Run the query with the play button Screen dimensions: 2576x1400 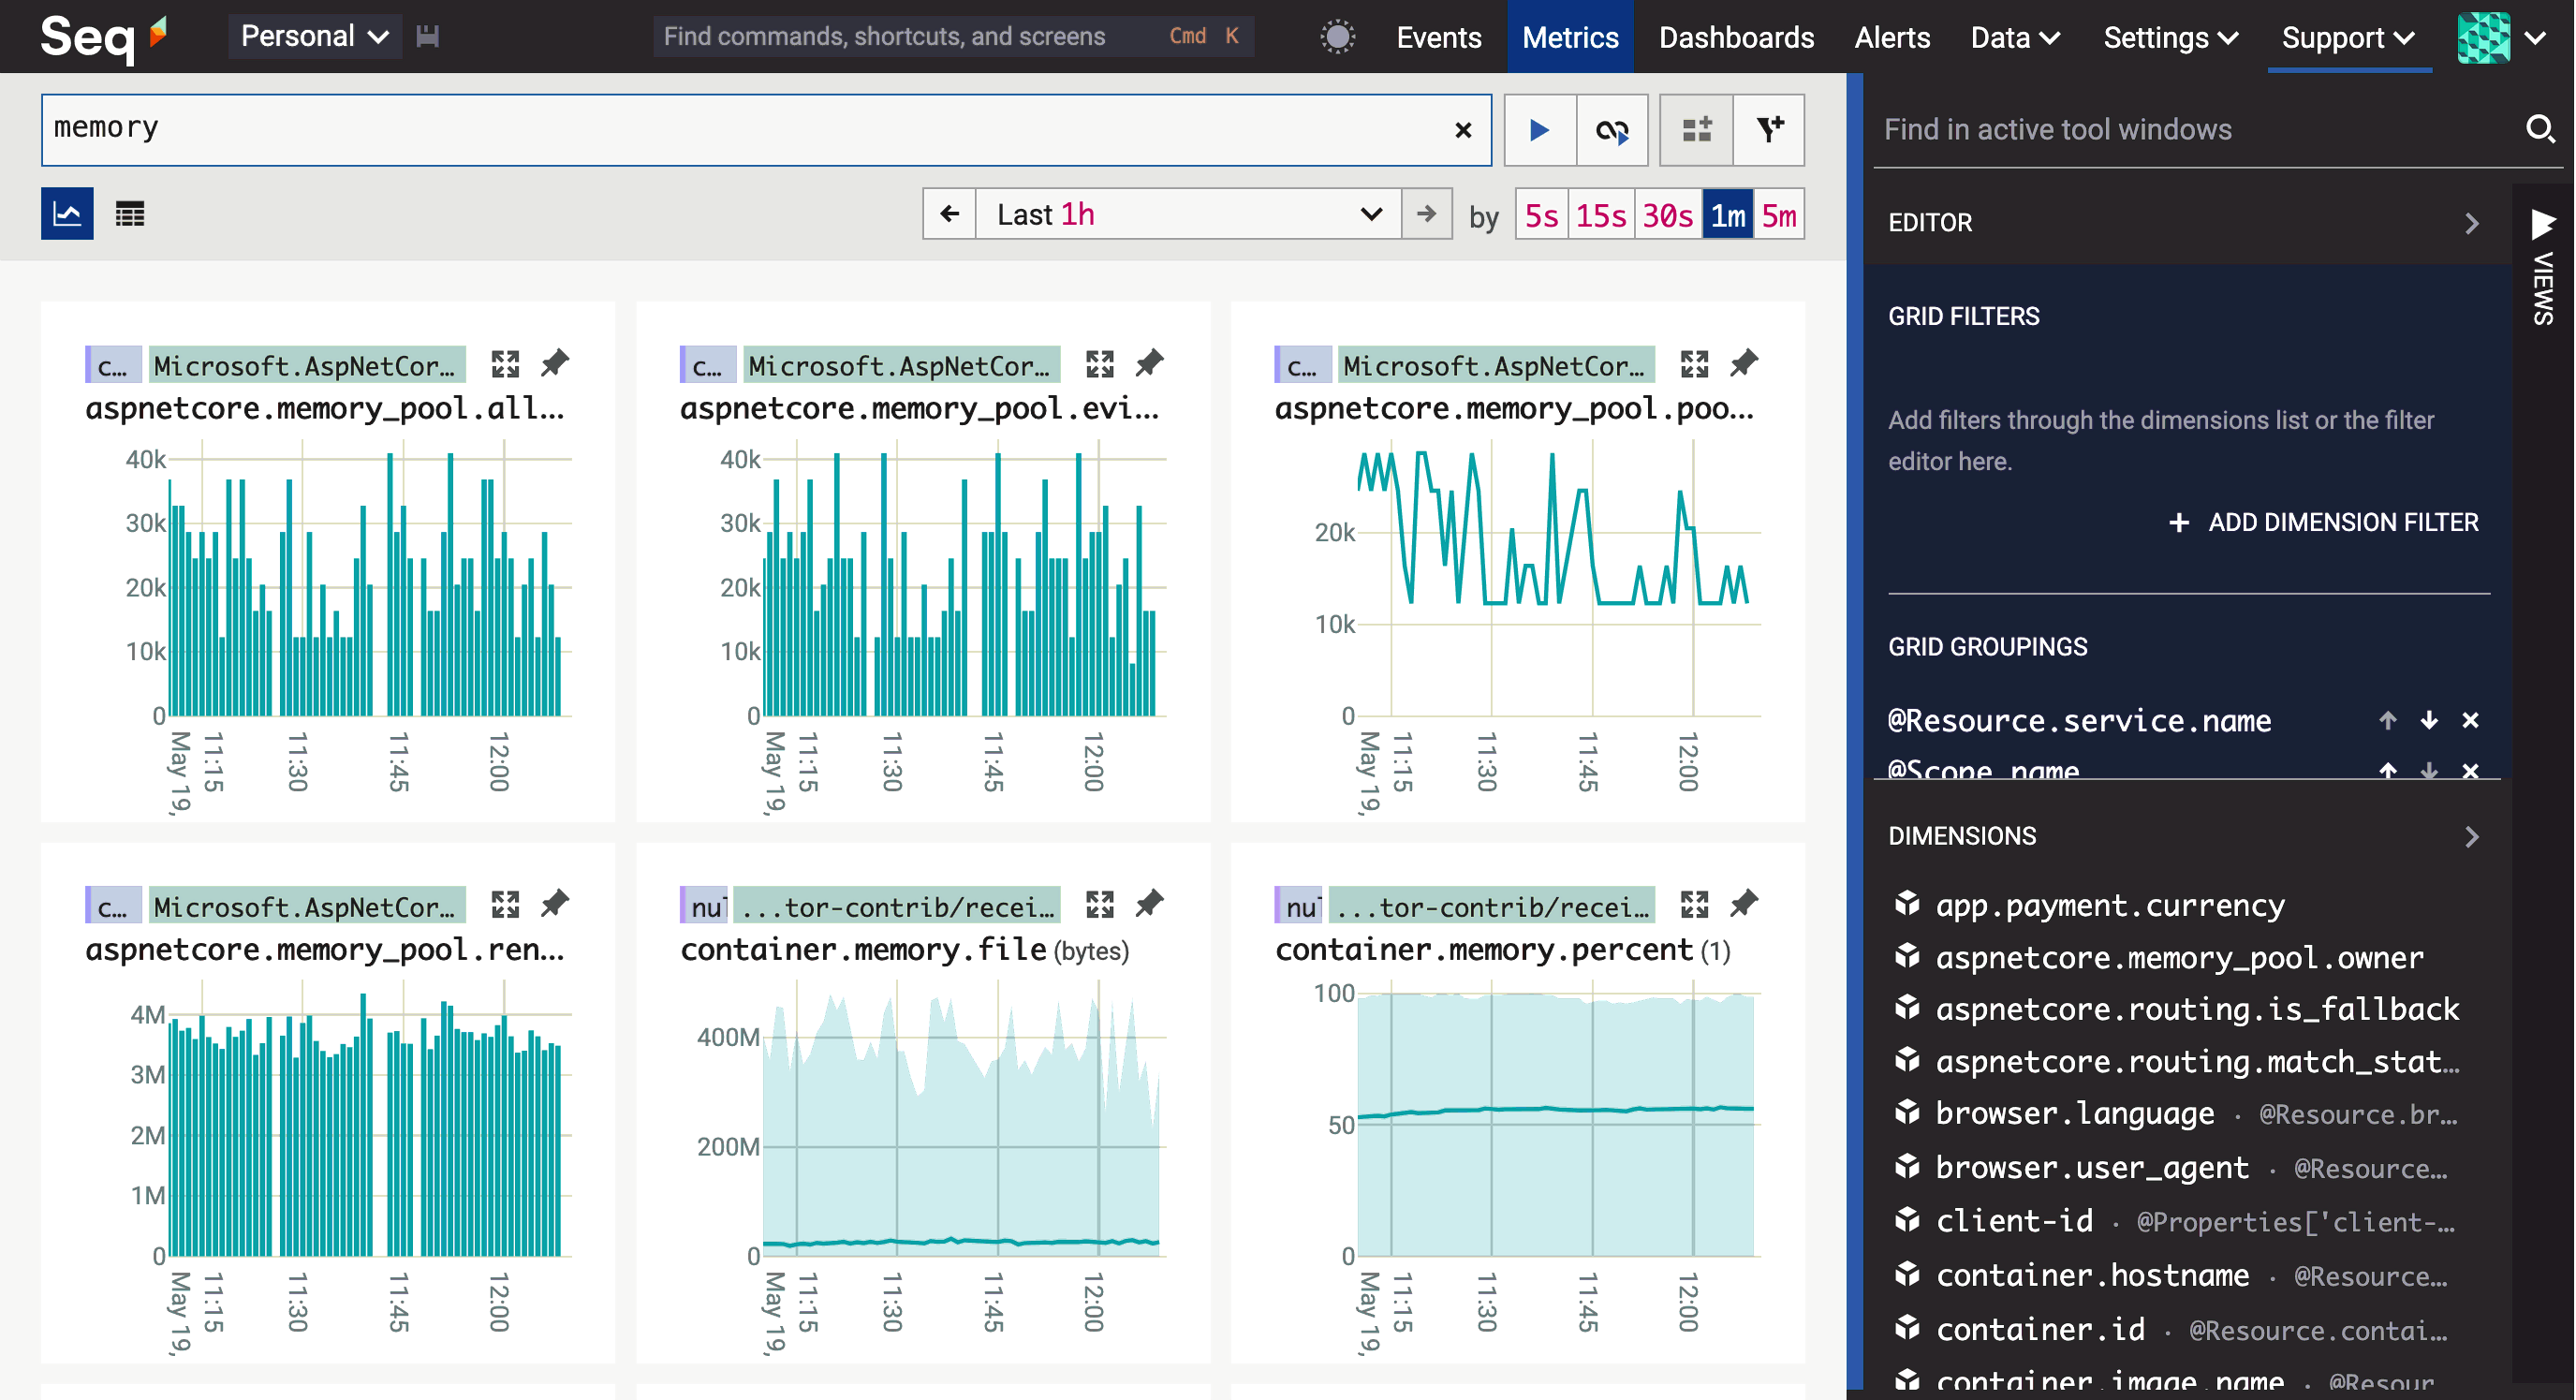[1539, 130]
